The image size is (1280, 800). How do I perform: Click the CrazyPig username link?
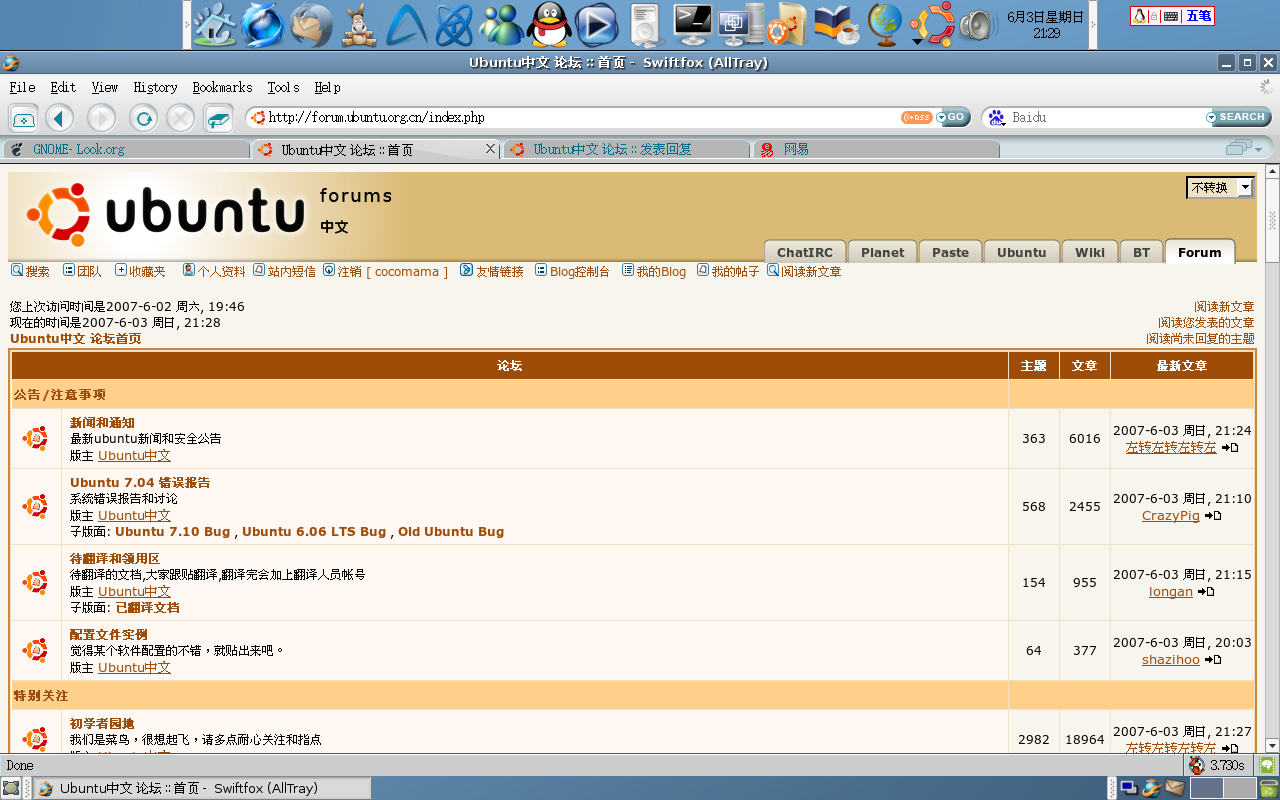(1170, 515)
